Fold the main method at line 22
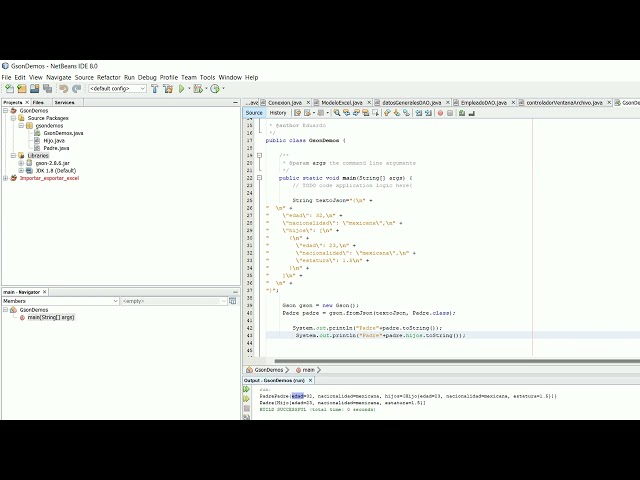The height and width of the screenshot is (480, 640). pyautogui.click(x=259, y=178)
